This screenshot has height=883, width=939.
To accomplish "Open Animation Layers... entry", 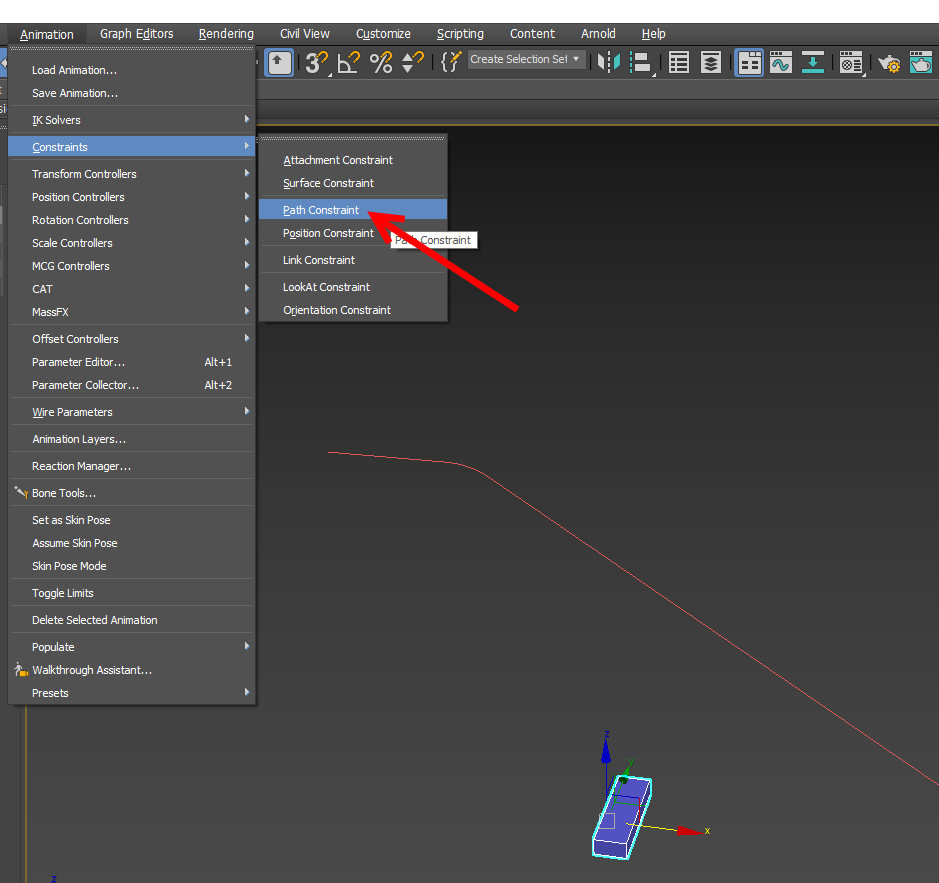I will [x=132, y=439].
